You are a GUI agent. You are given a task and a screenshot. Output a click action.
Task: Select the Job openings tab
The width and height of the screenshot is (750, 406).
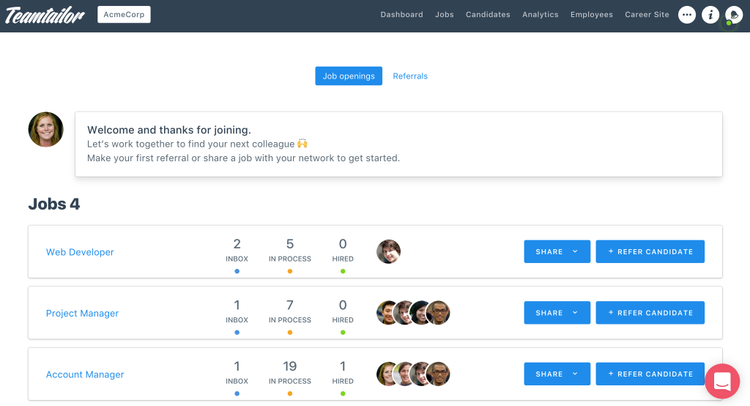tap(348, 76)
